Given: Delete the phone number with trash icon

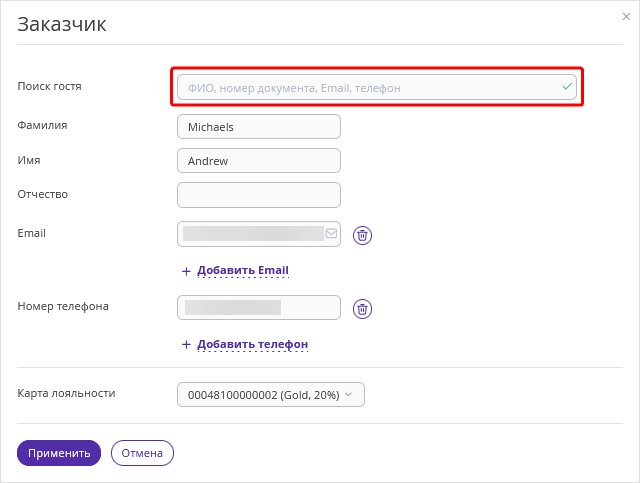Looking at the screenshot, I should [362, 309].
